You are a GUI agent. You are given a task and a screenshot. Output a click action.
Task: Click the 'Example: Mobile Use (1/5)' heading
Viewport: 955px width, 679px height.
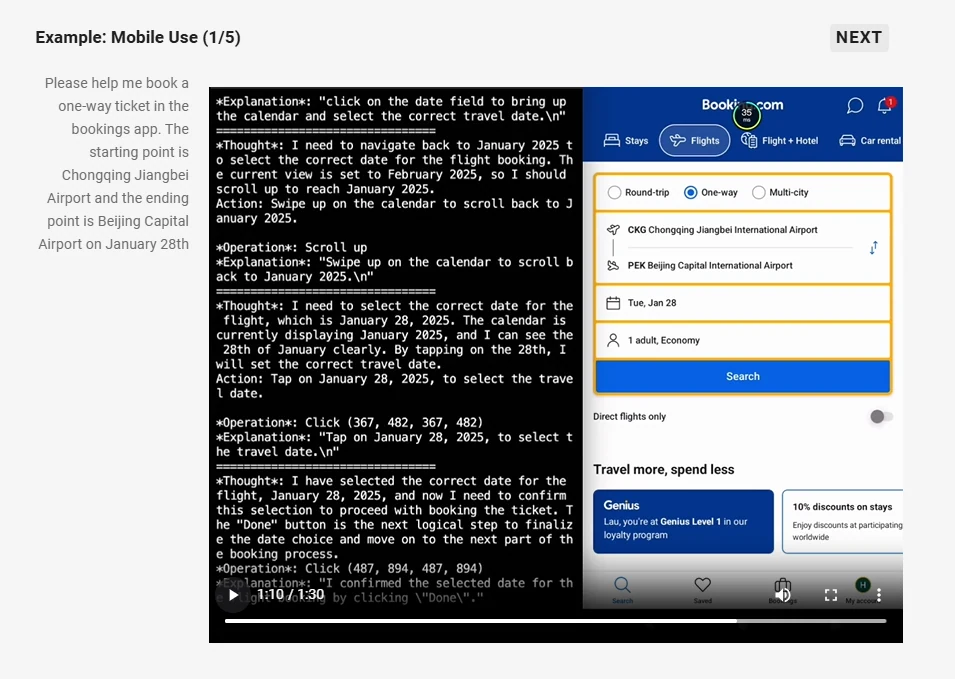[x=138, y=38]
